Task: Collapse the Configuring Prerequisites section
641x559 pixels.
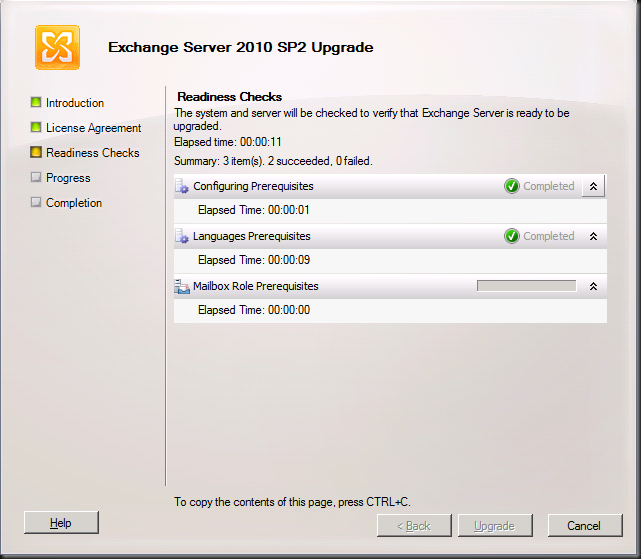Action: (593, 186)
